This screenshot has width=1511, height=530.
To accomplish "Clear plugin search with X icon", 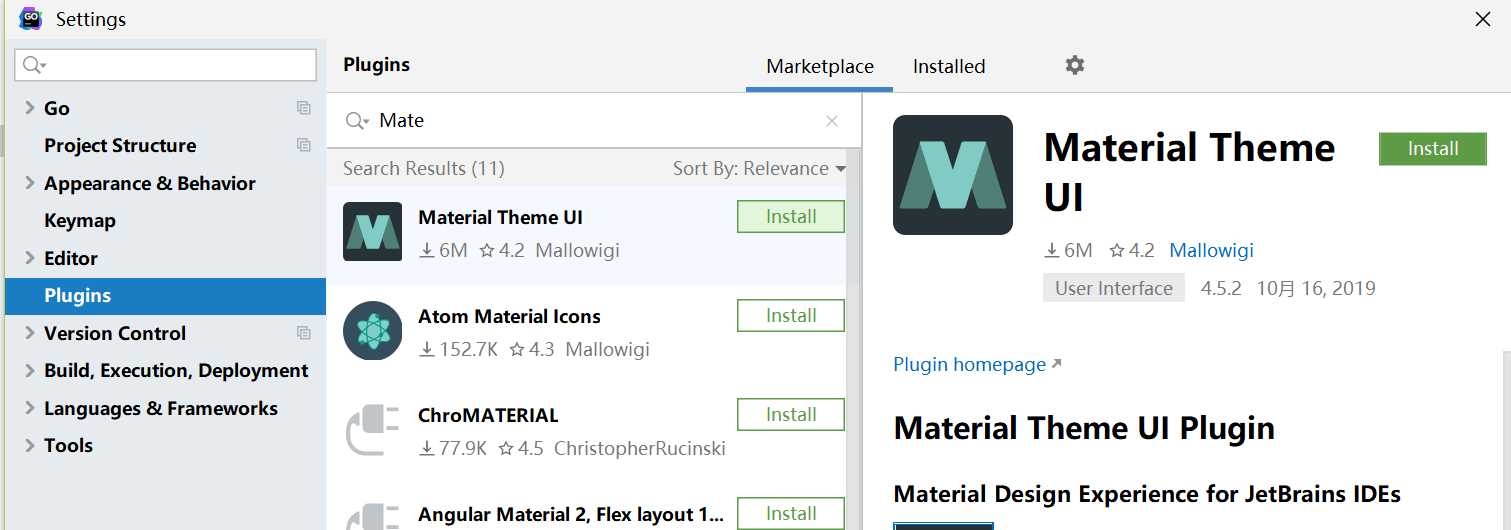I will (x=832, y=121).
